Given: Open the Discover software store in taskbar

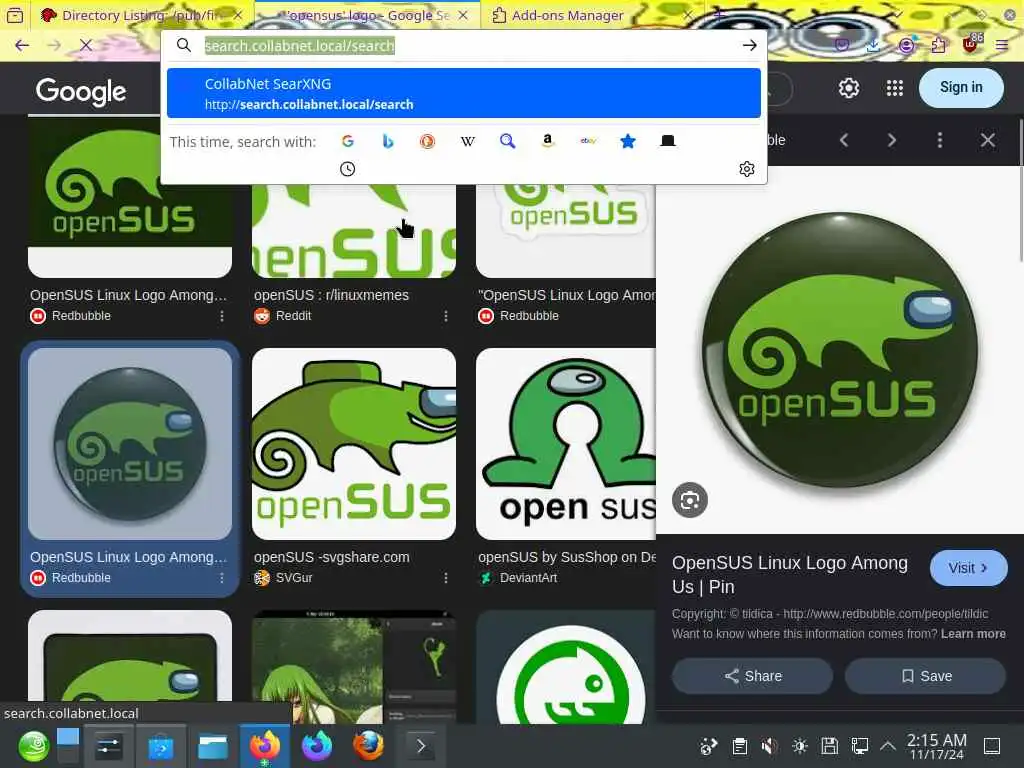Looking at the screenshot, I should [x=161, y=746].
